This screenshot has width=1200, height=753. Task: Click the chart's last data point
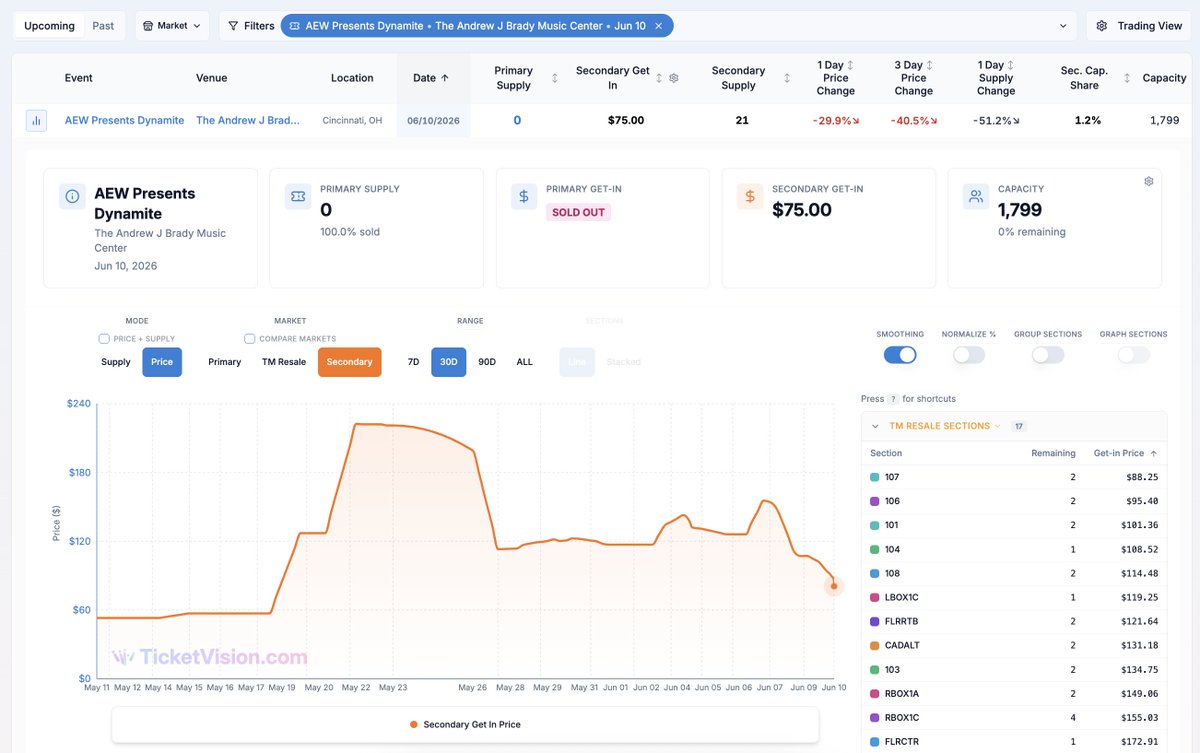pos(834,587)
